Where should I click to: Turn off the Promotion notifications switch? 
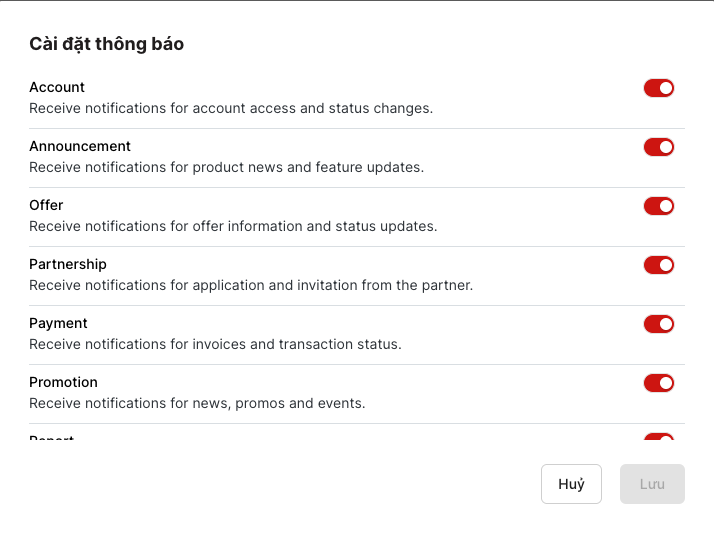[x=659, y=383]
